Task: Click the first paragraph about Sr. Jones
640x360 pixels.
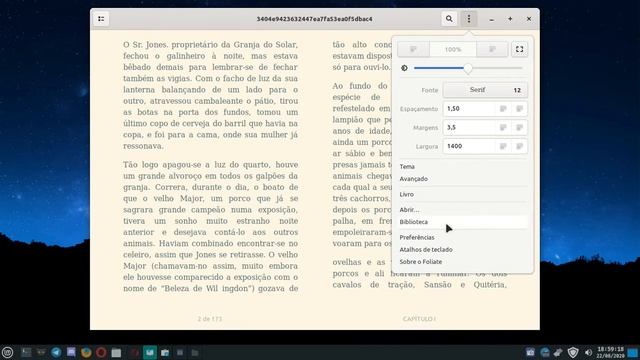Action: point(211,95)
